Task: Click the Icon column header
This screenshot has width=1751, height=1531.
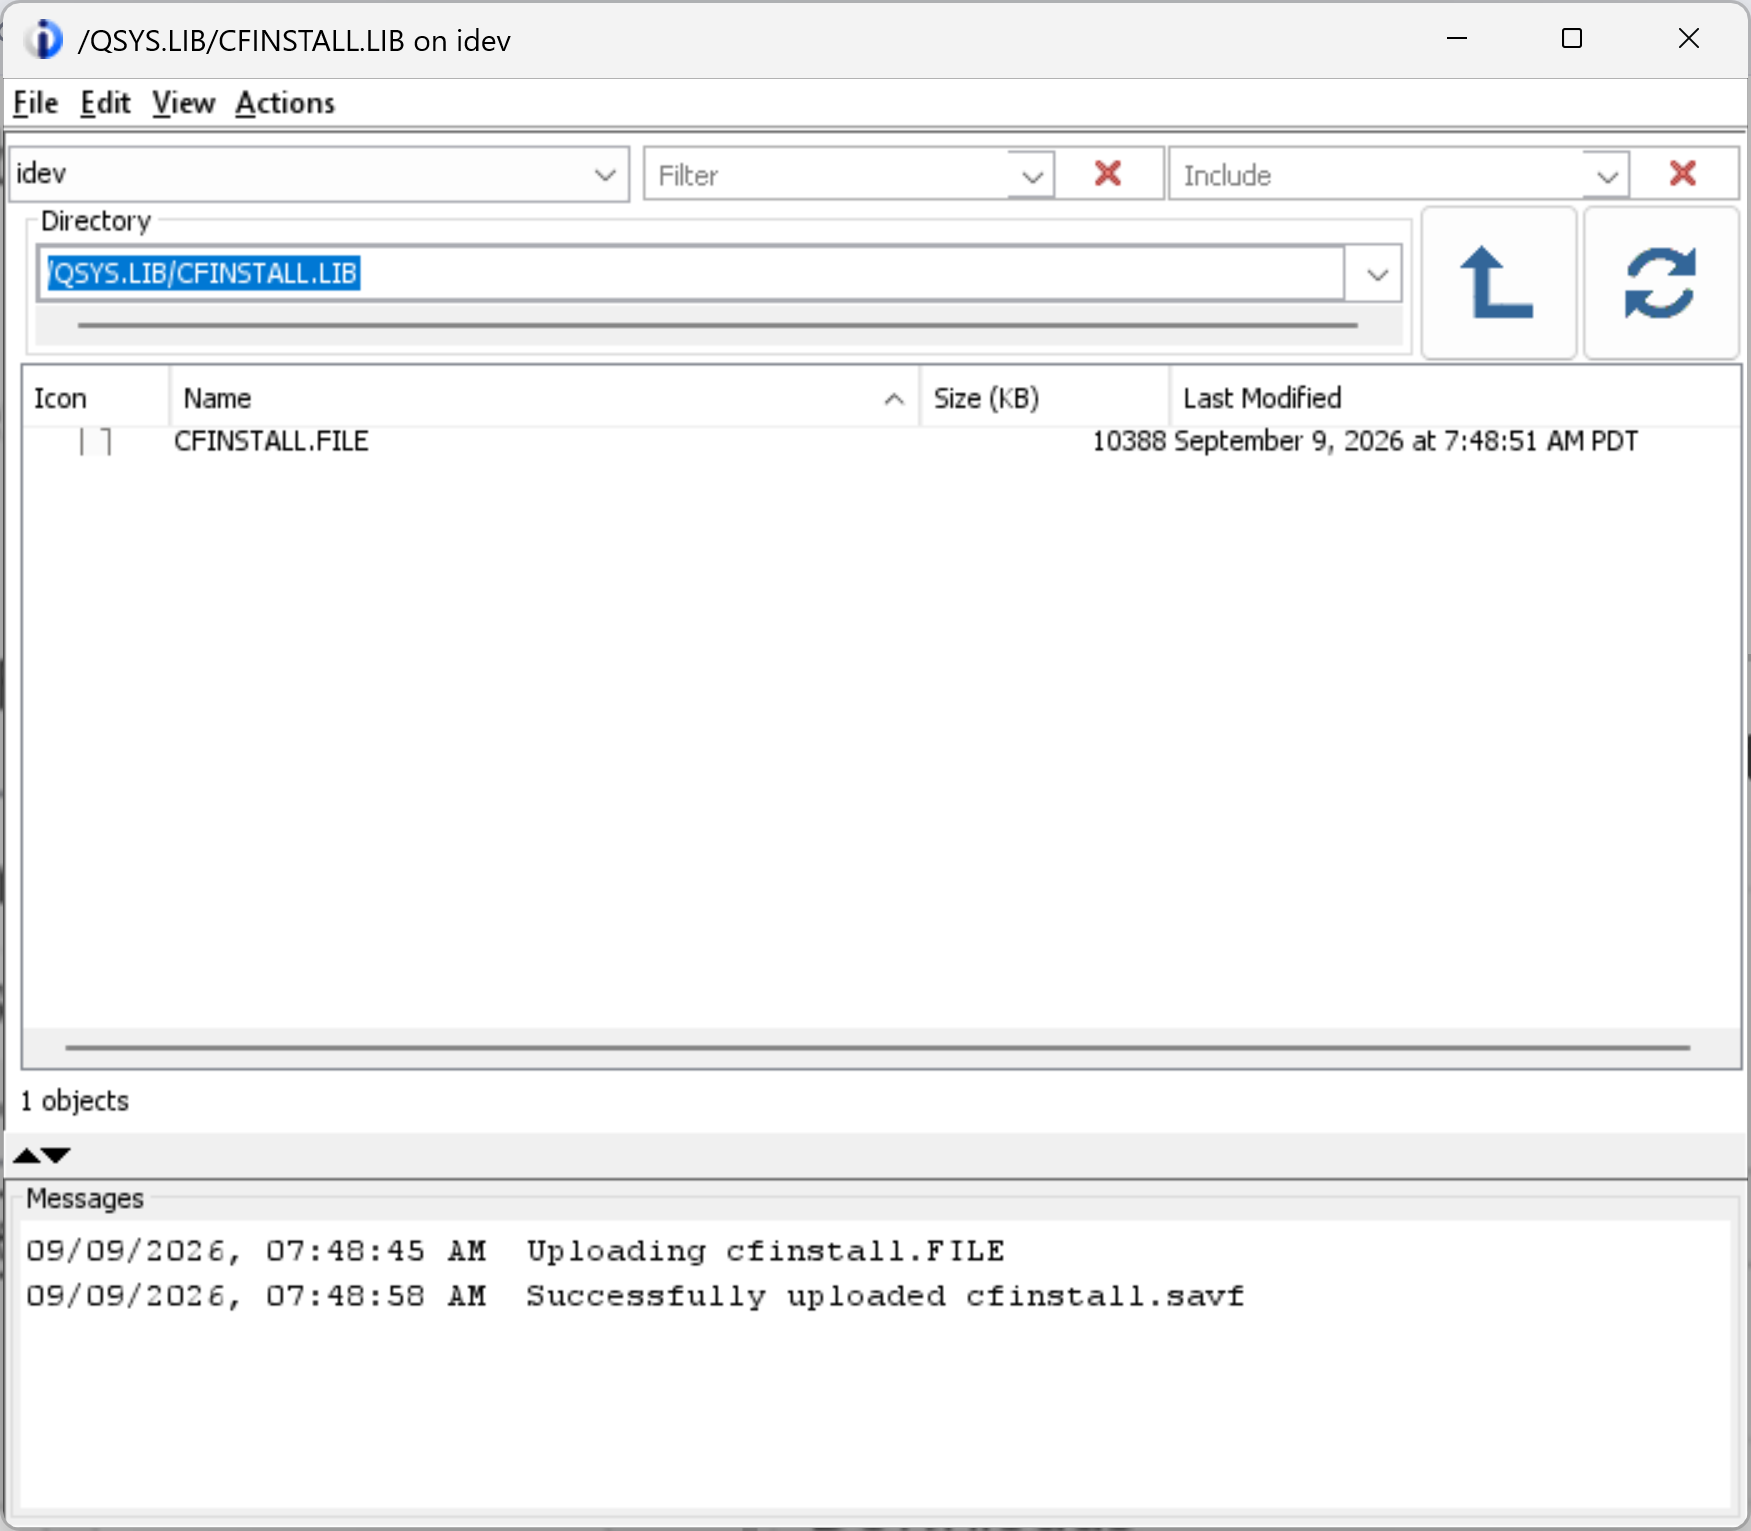Action: tap(96, 398)
